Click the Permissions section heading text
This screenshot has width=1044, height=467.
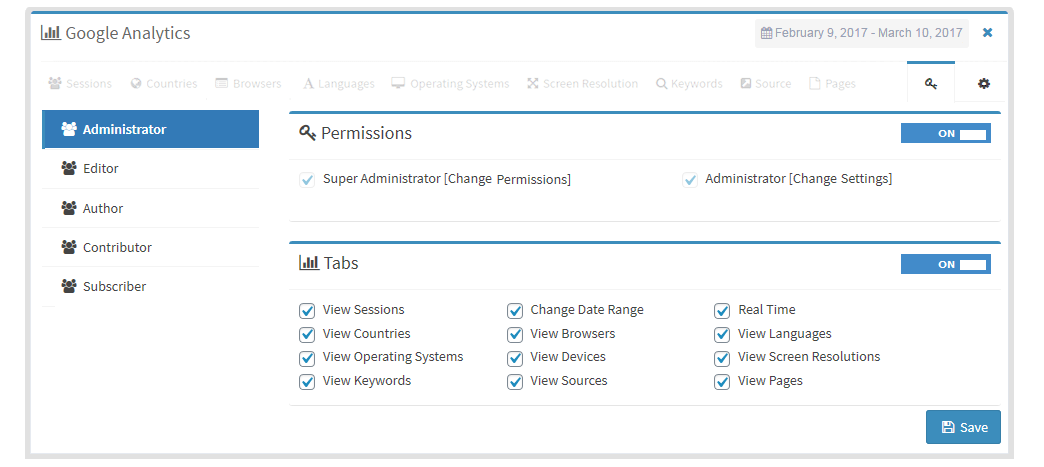pyautogui.click(x=366, y=133)
